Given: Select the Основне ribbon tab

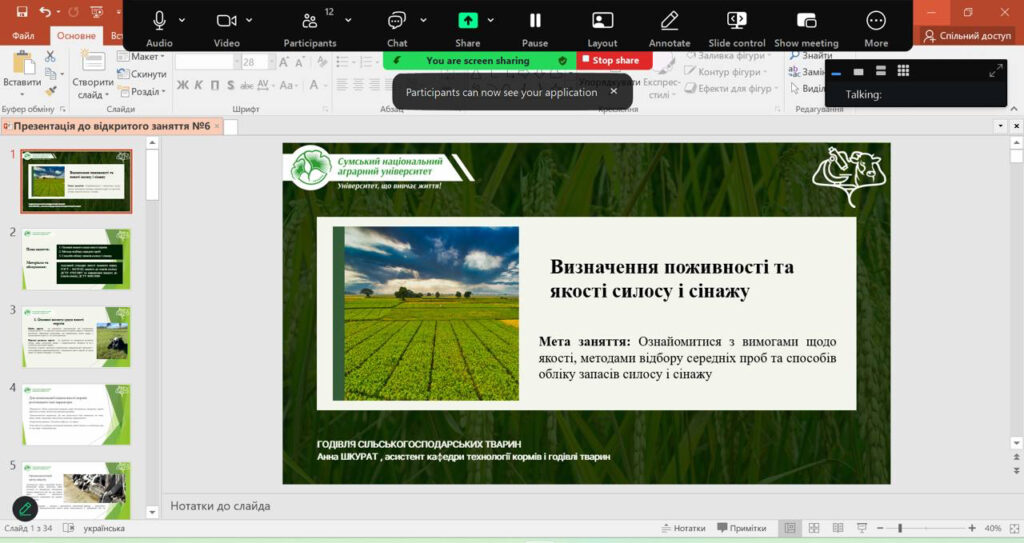Looking at the screenshot, I should [x=76, y=36].
